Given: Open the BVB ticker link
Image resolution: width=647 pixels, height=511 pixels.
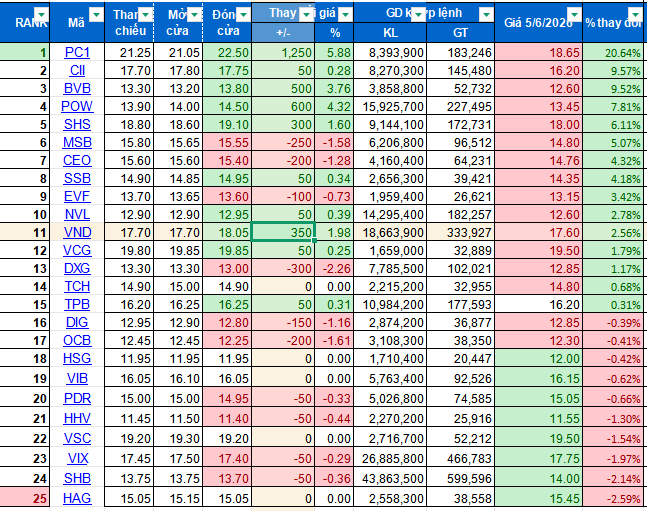Looking at the screenshot, I should click(x=77, y=88).
